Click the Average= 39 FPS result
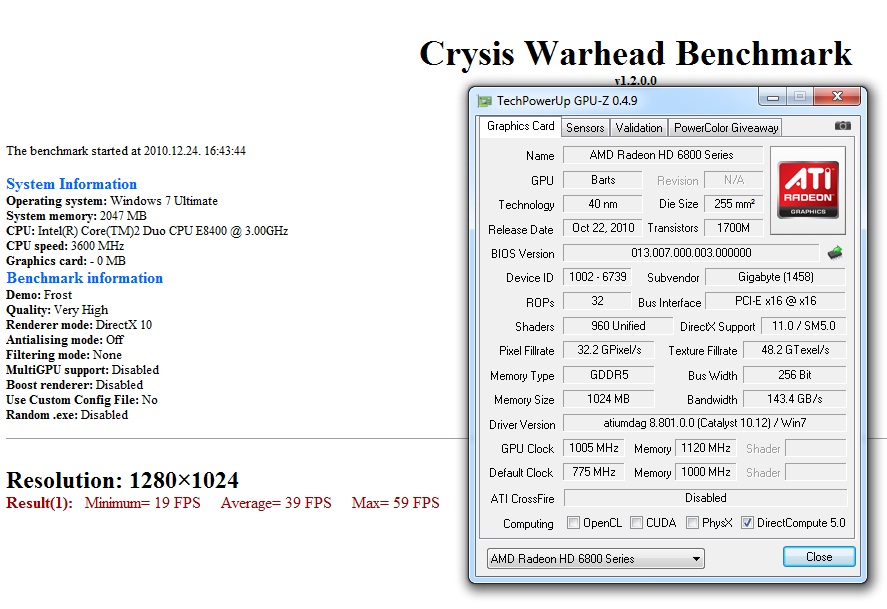 pos(276,503)
